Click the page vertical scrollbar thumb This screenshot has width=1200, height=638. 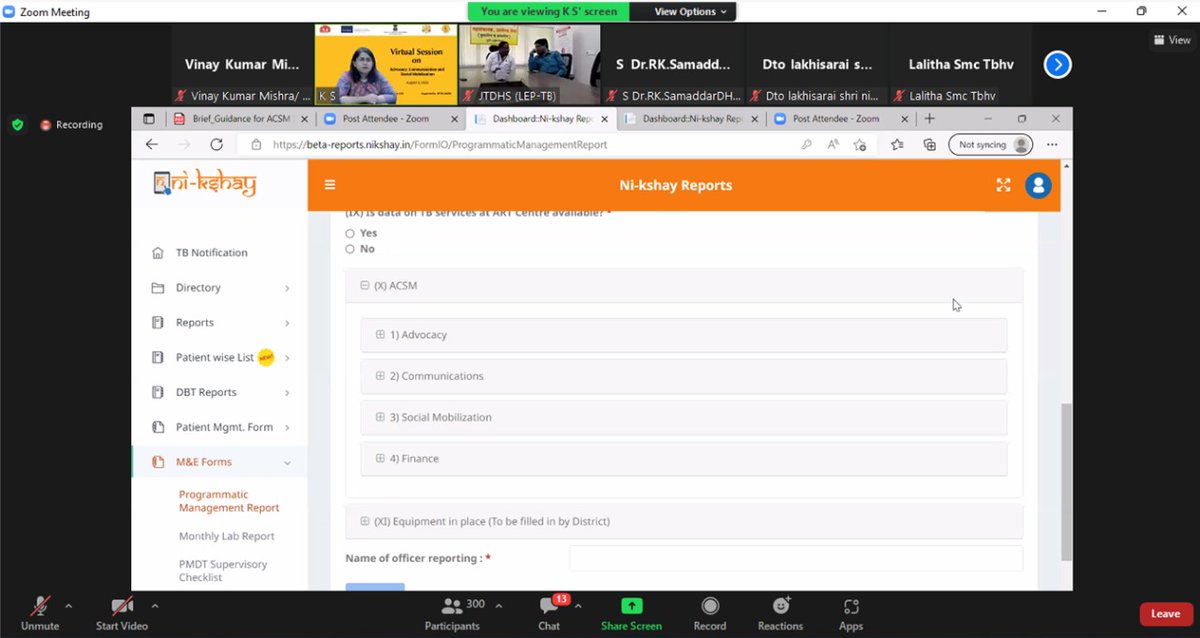click(x=1066, y=482)
